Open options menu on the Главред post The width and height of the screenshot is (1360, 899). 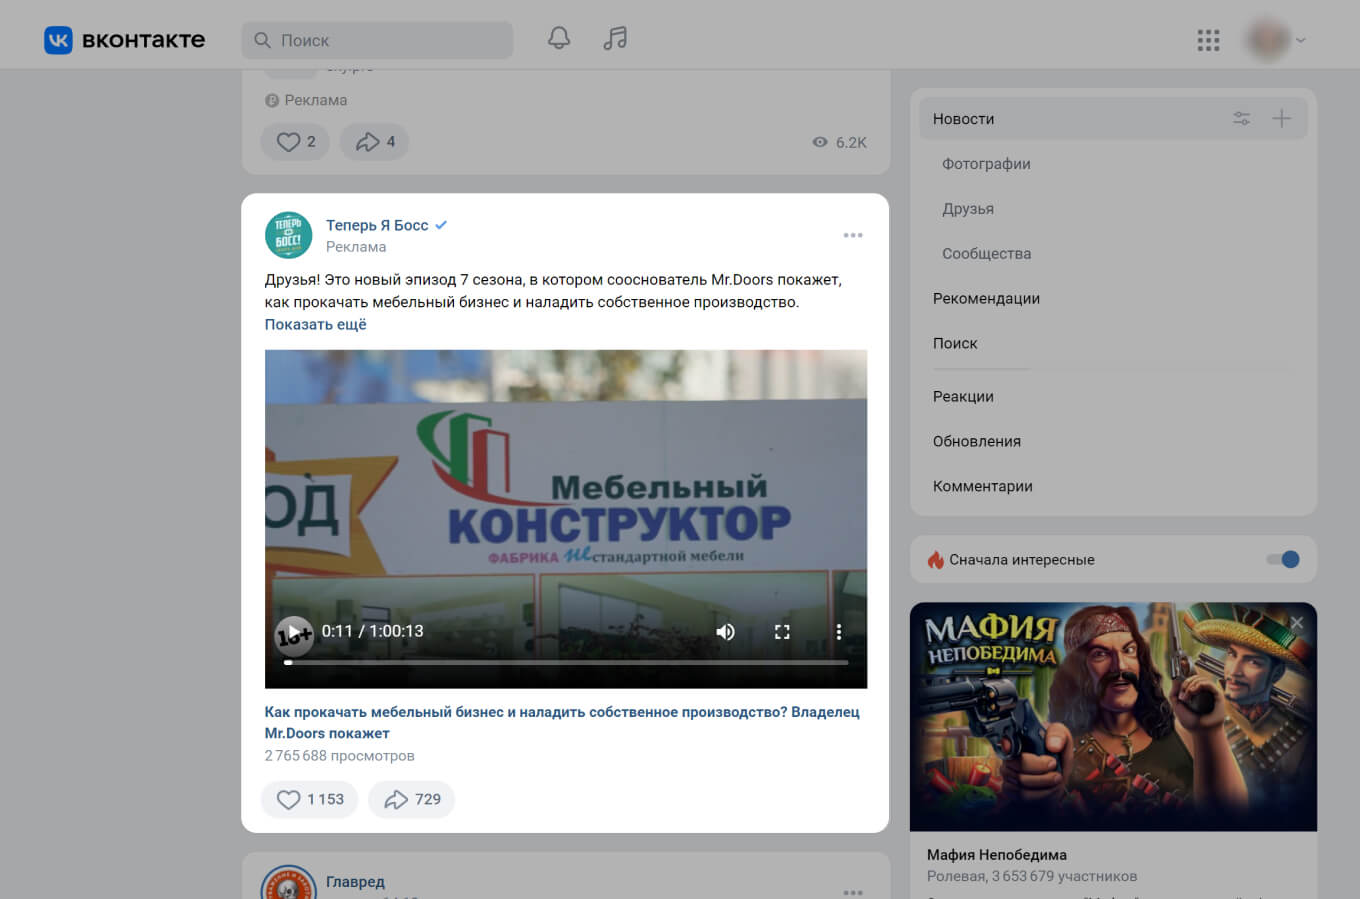tap(853, 892)
